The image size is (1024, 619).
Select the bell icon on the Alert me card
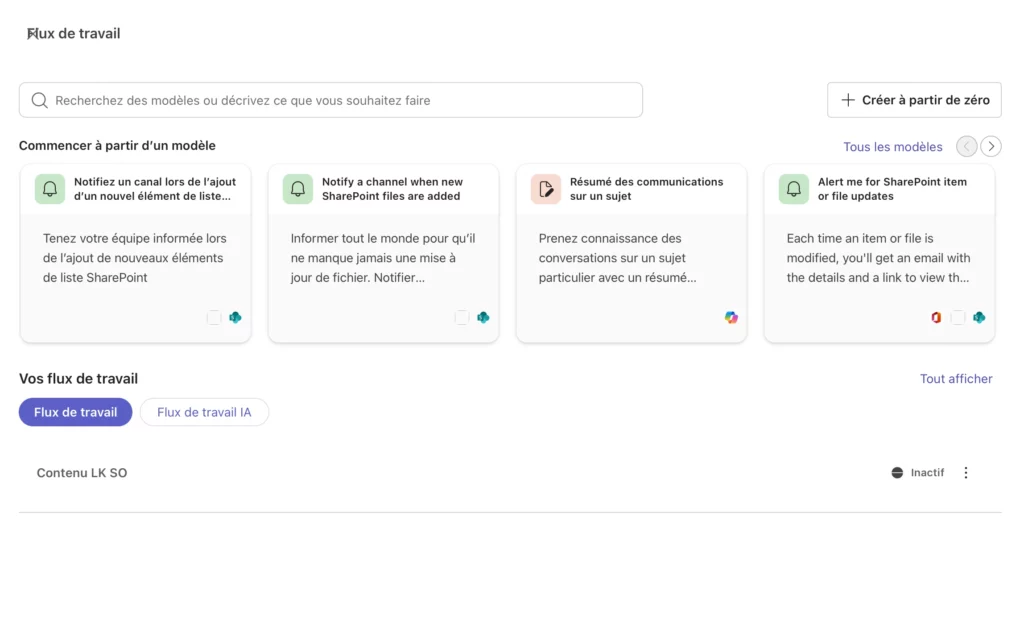pos(793,189)
